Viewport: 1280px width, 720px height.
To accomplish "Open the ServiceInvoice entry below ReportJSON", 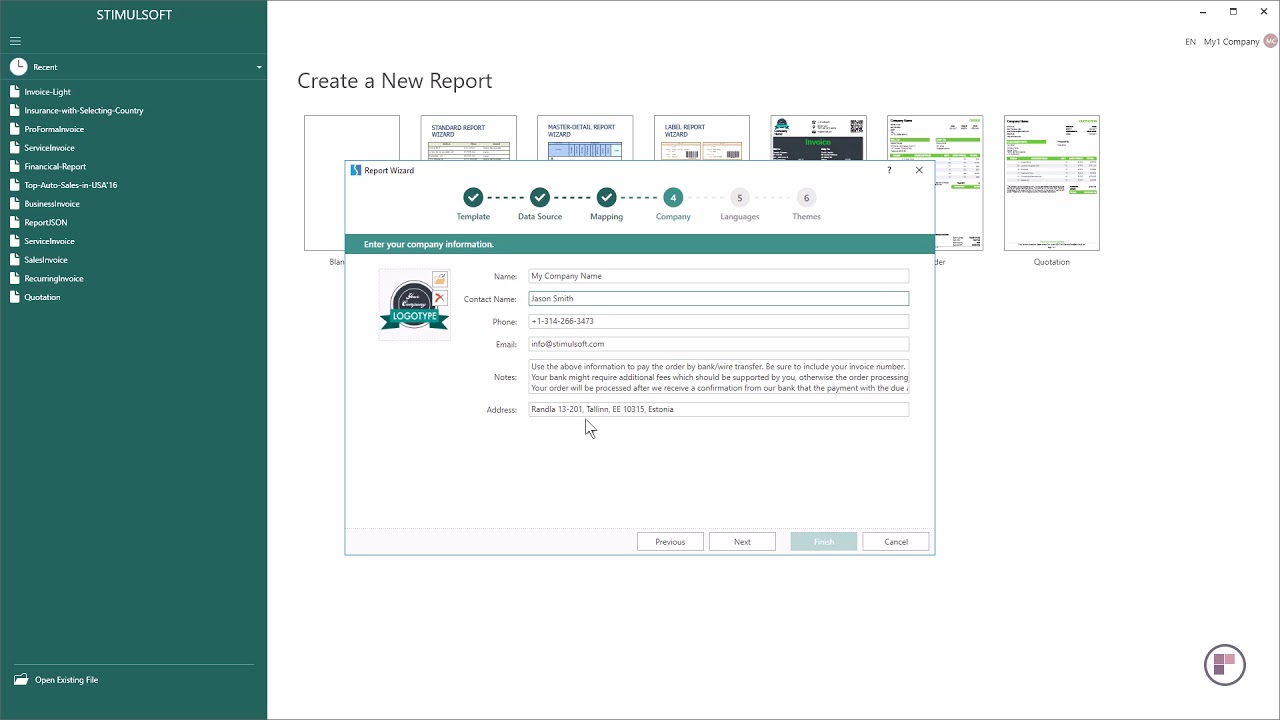I will [49, 241].
